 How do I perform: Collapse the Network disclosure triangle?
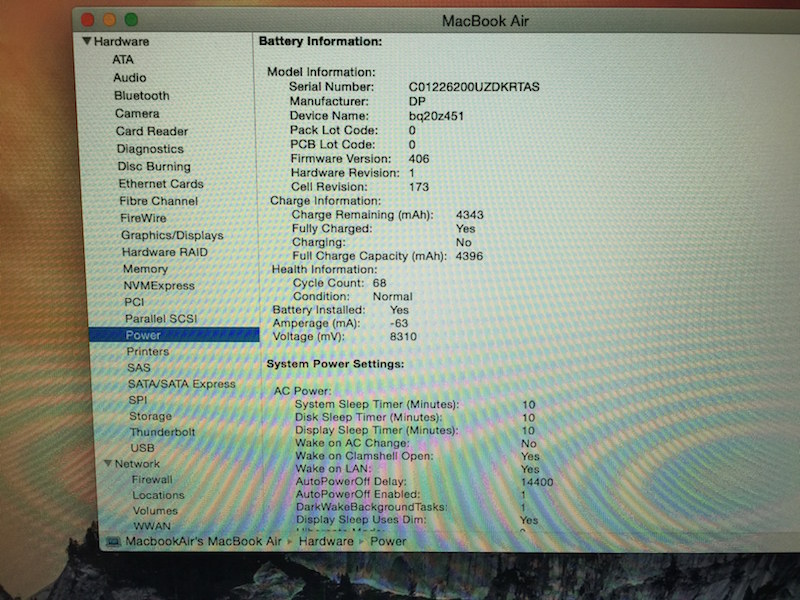(x=108, y=463)
